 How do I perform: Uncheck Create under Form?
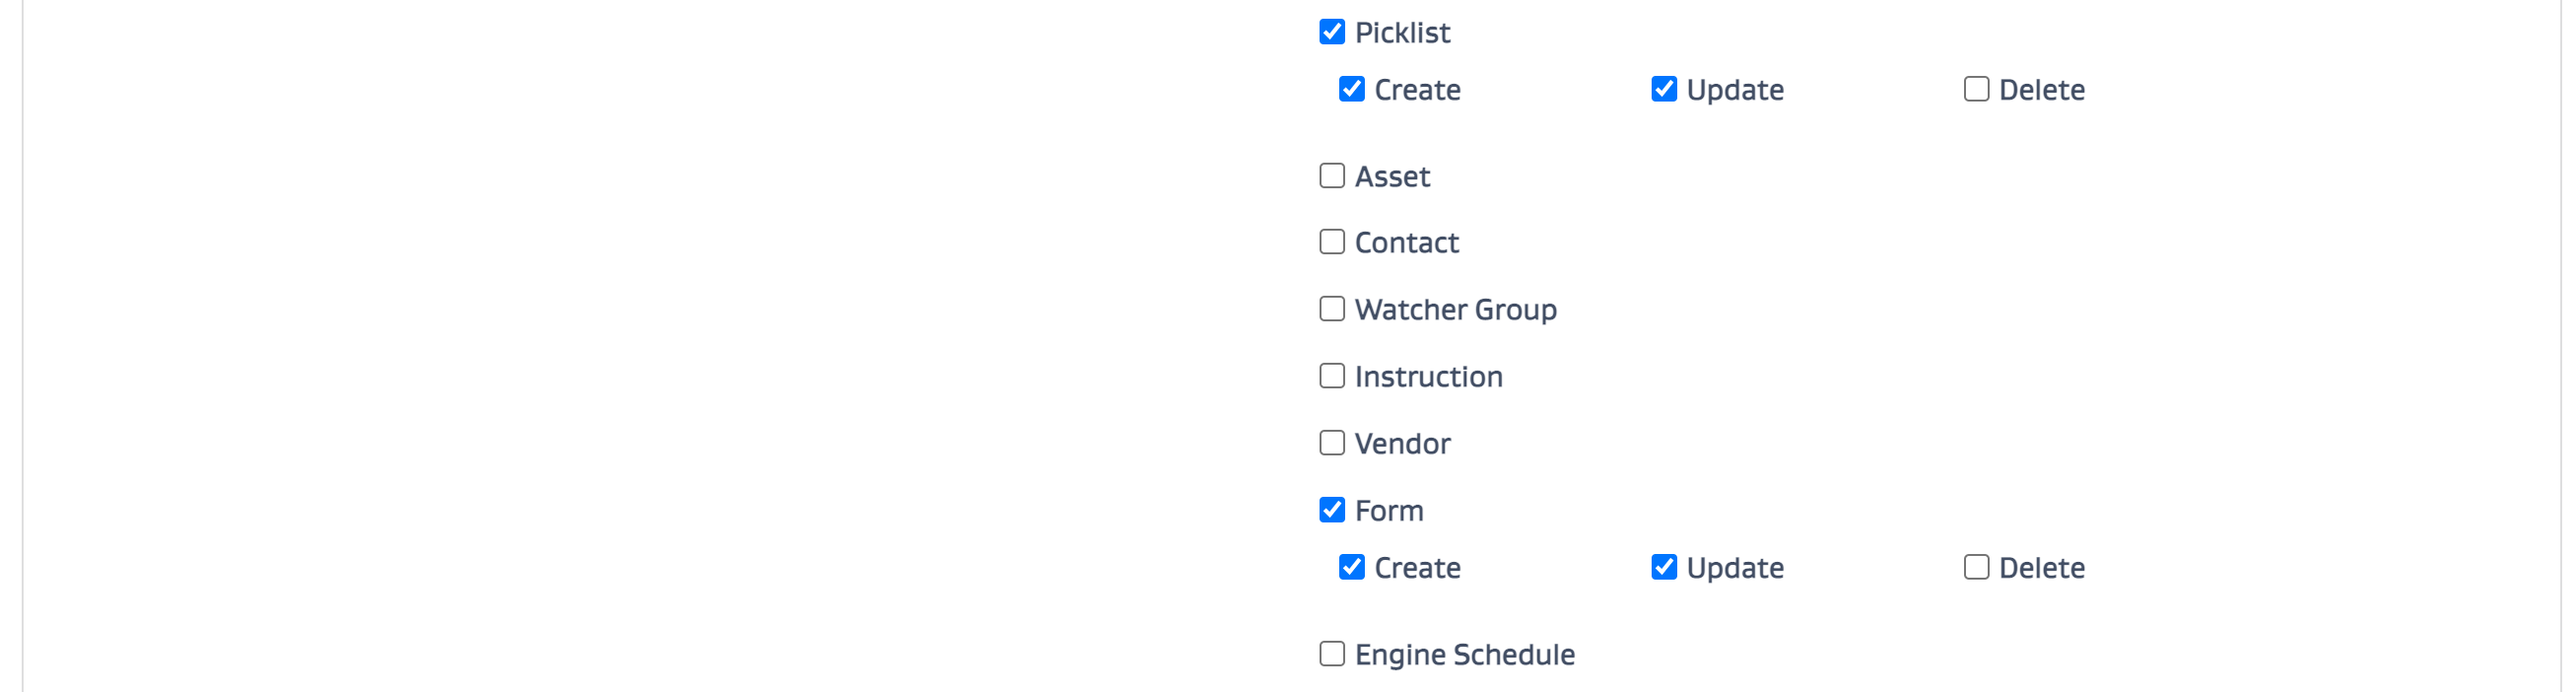(1351, 567)
